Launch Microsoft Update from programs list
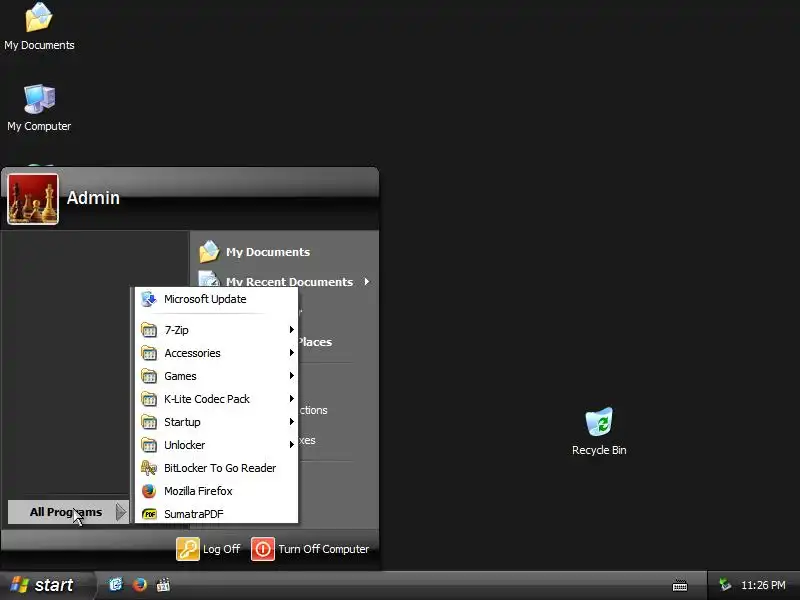 click(x=216, y=299)
